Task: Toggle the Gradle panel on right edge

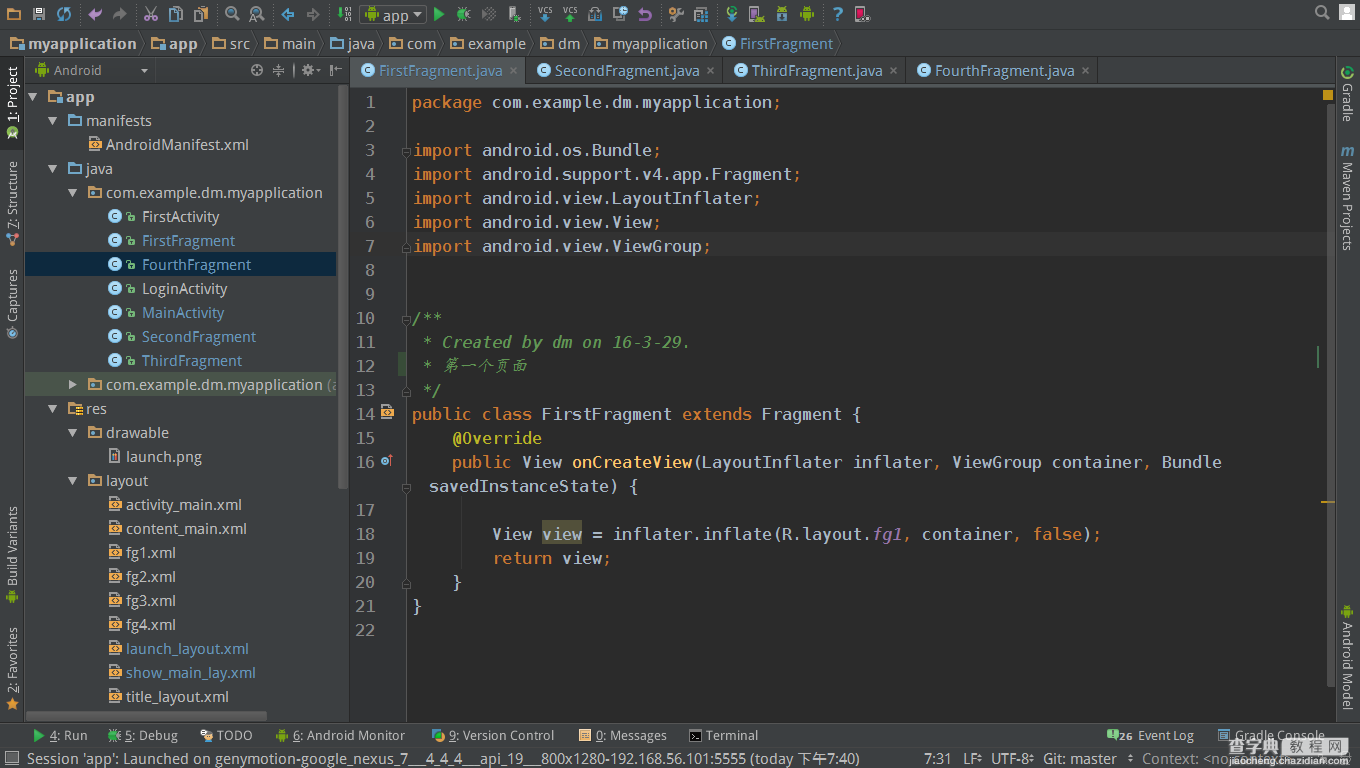Action: (1347, 93)
